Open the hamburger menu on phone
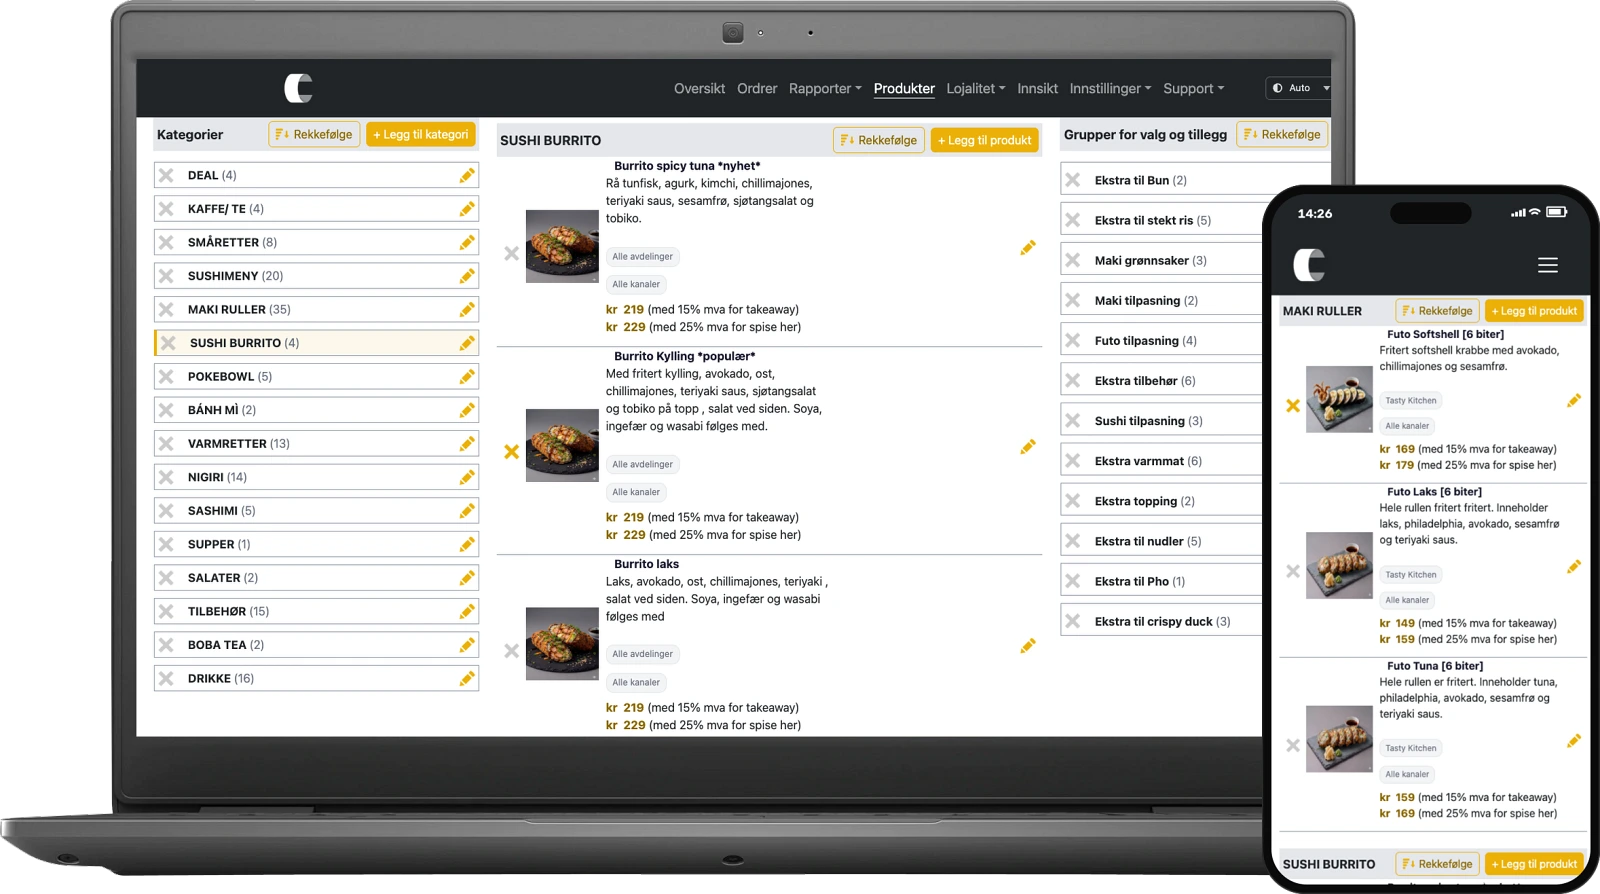 point(1548,265)
